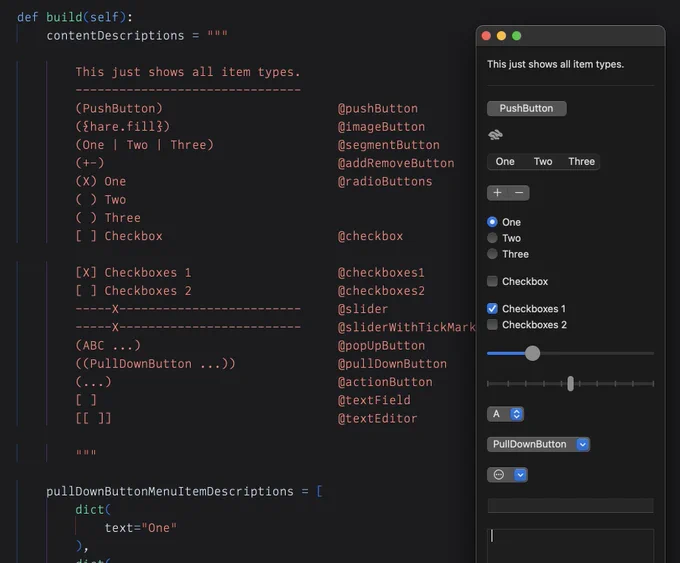
Task: Open the ellipsis action button
Action: coord(507,475)
